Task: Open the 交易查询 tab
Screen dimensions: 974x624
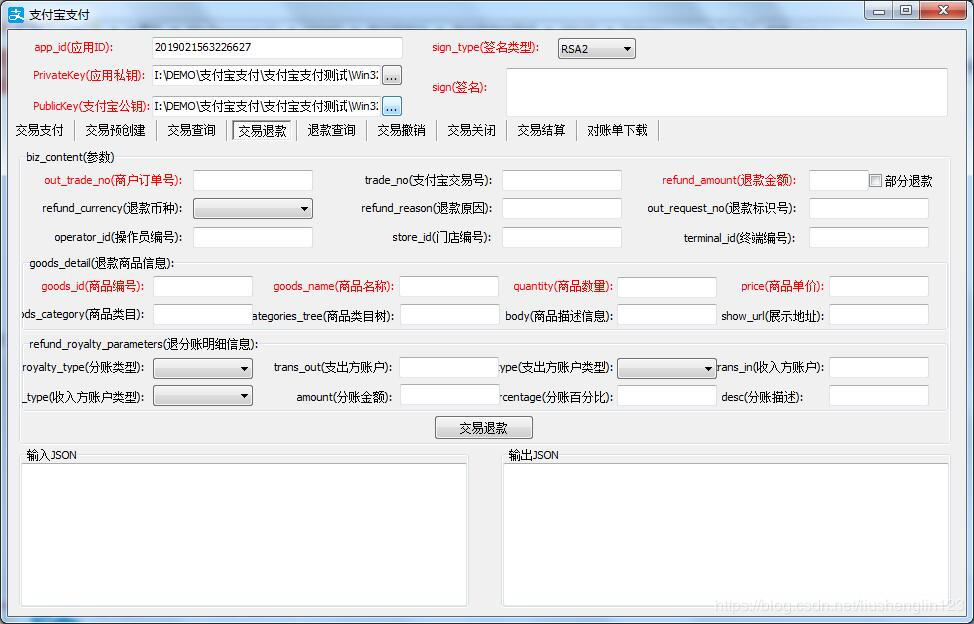Action: 191,130
